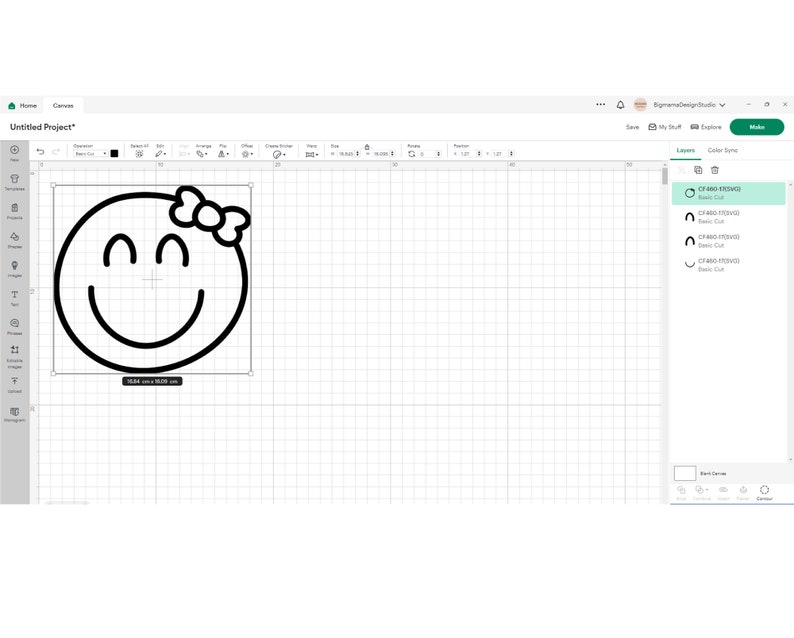Redo the last undone action
The width and height of the screenshot is (794, 638).
coord(56,152)
